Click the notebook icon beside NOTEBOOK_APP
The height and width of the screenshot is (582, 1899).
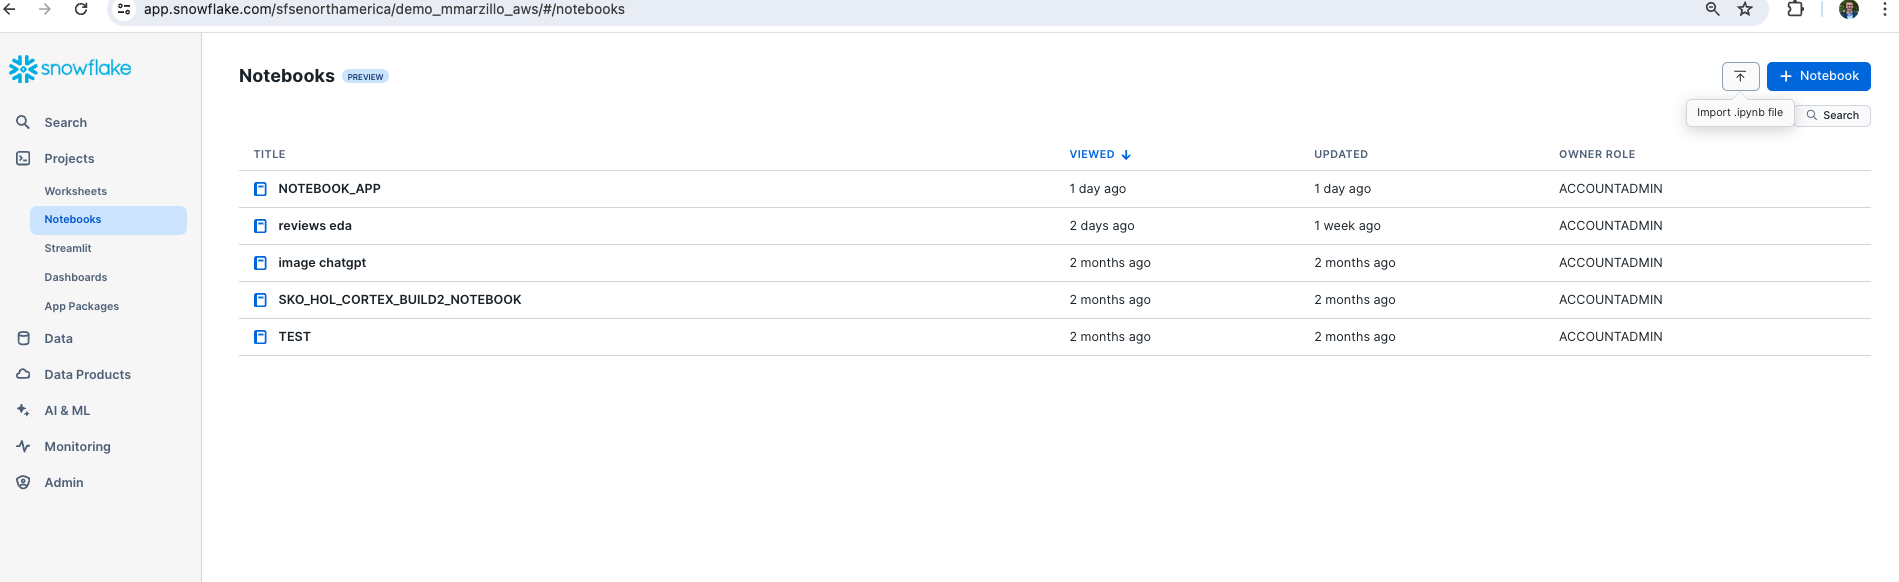260,189
